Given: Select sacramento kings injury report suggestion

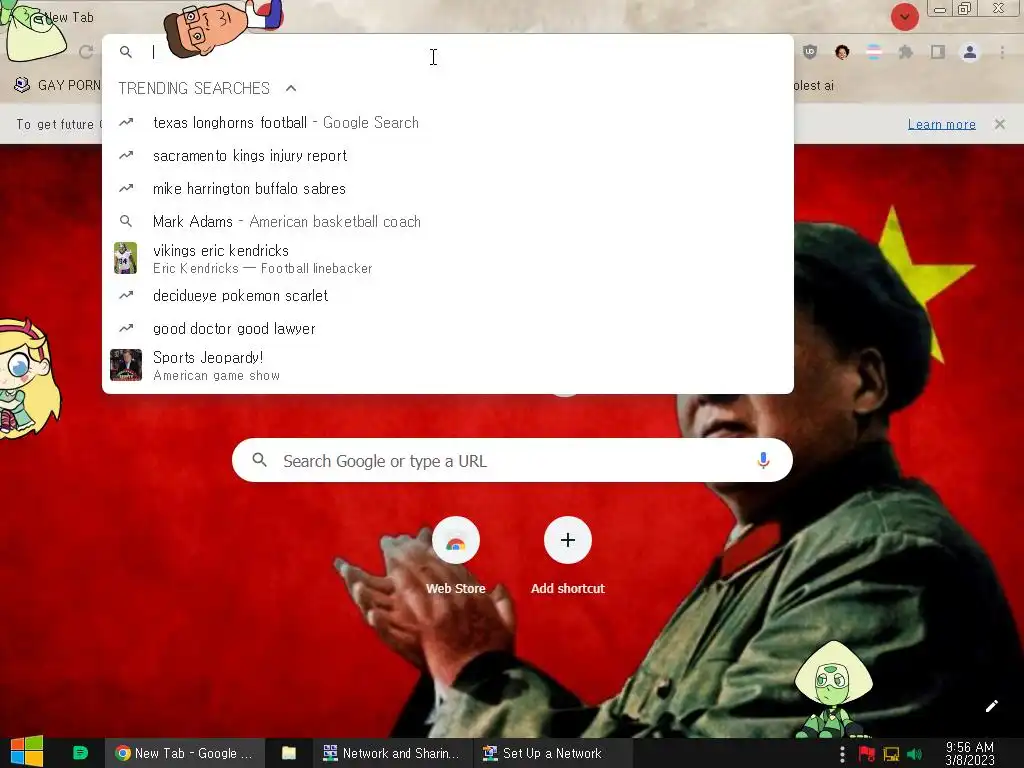Looking at the screenshot, I should click(x=448, y=155).
